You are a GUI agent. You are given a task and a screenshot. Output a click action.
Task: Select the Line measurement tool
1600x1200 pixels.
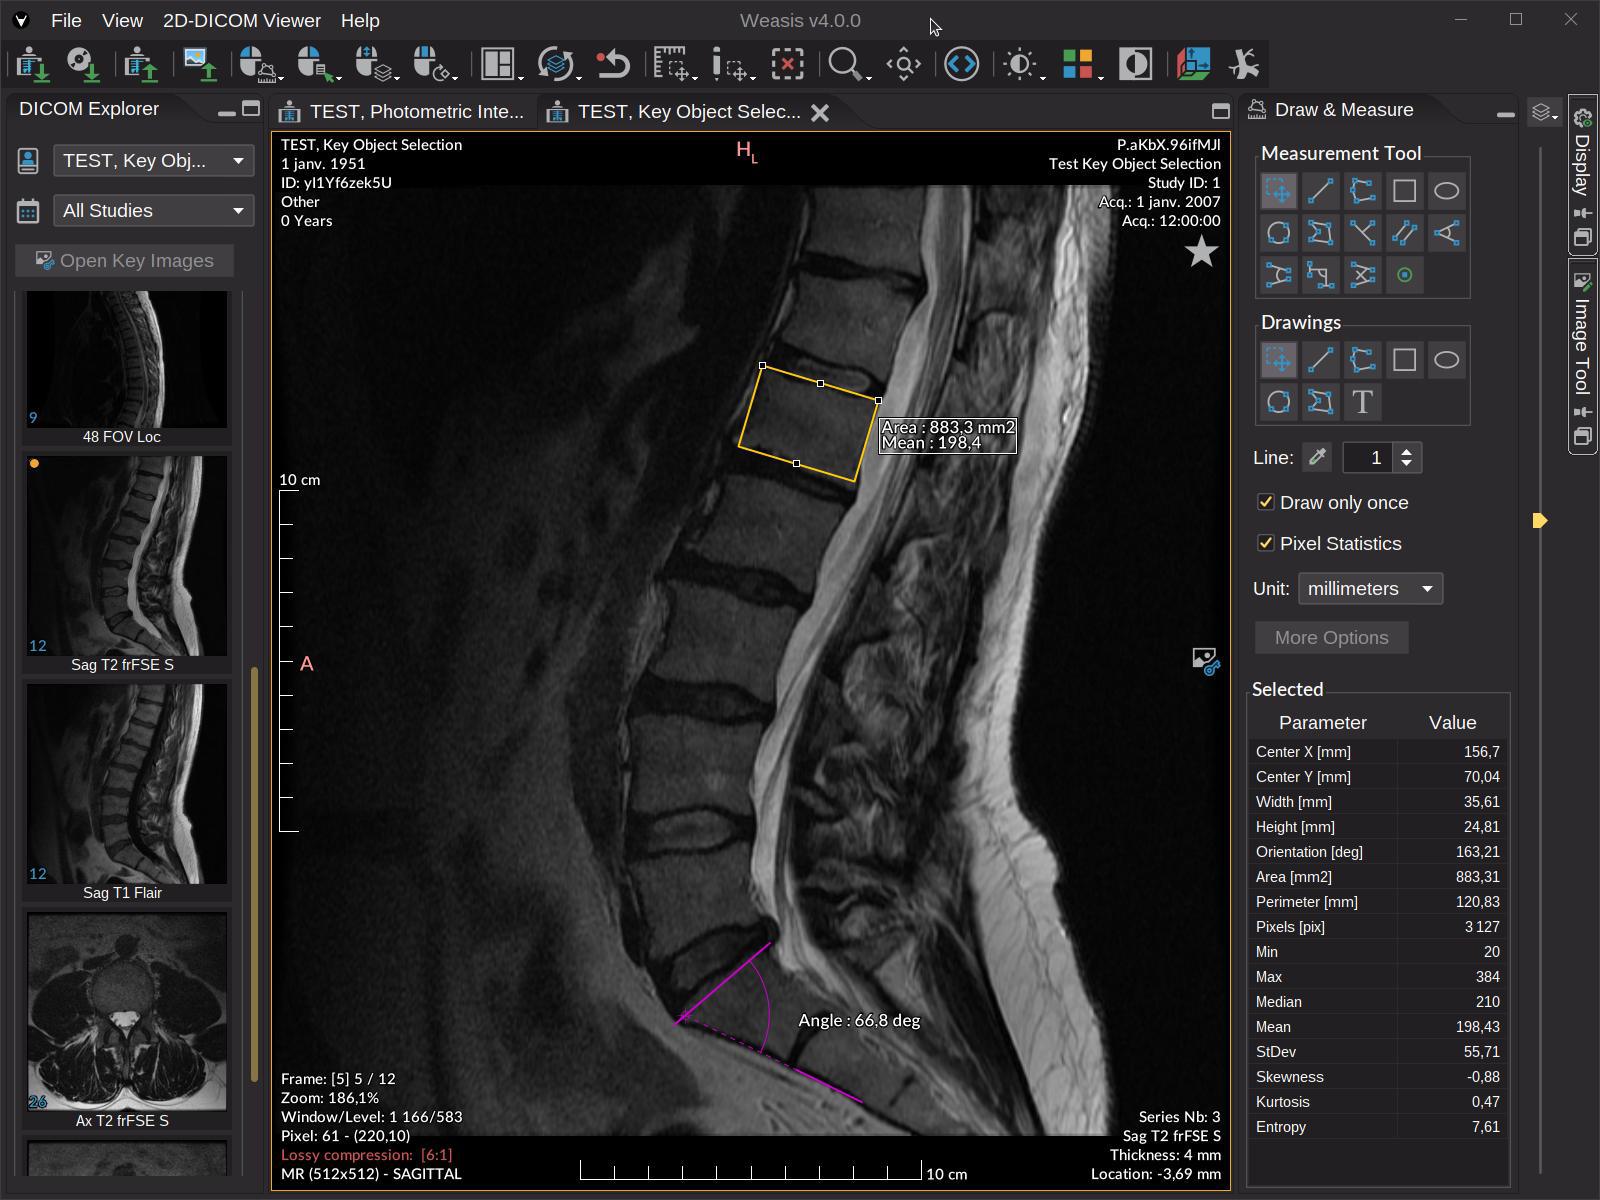point(1320,190)
